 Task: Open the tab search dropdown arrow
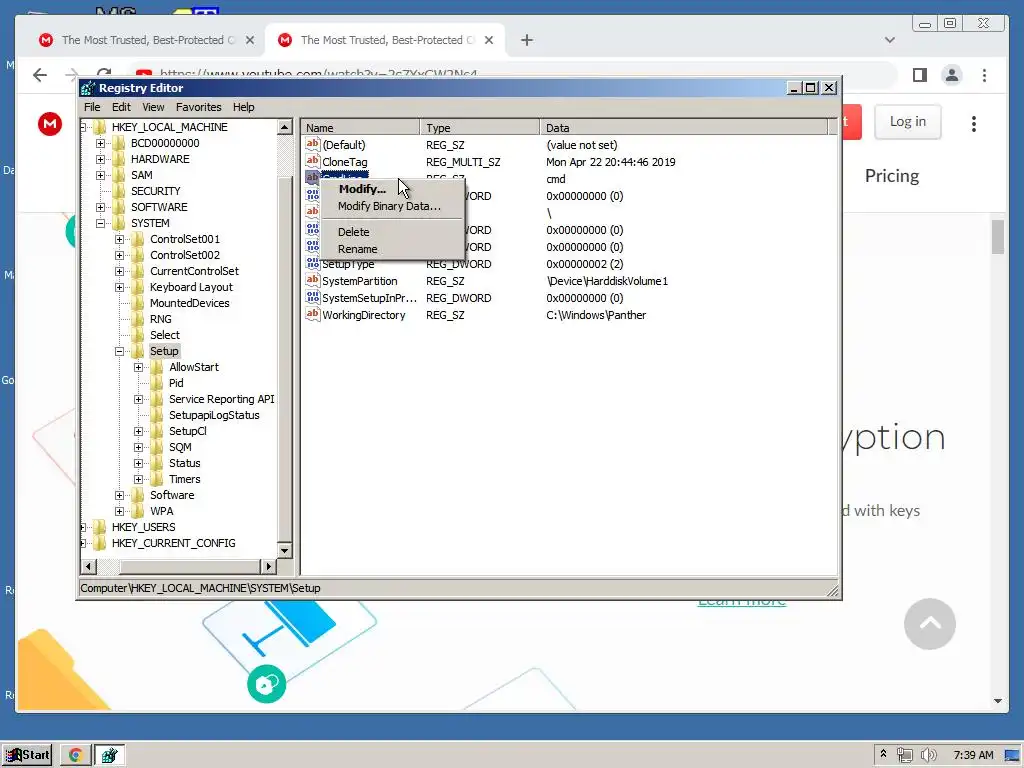click(889, 40)
